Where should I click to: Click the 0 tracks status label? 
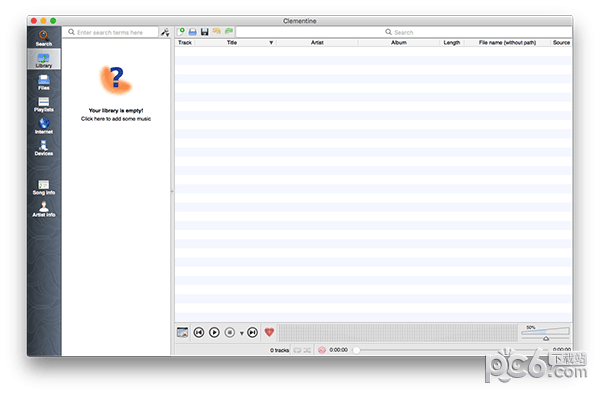pyautogui.click(x=279, y=350)
